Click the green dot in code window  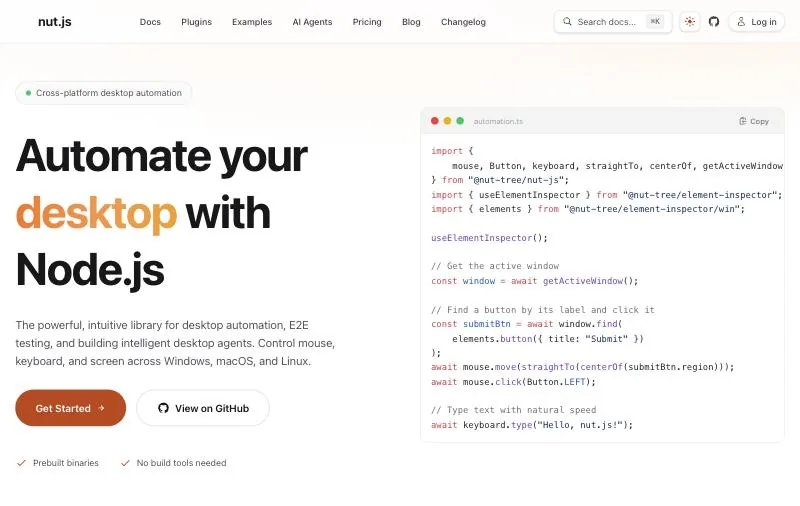coord(460,121)
